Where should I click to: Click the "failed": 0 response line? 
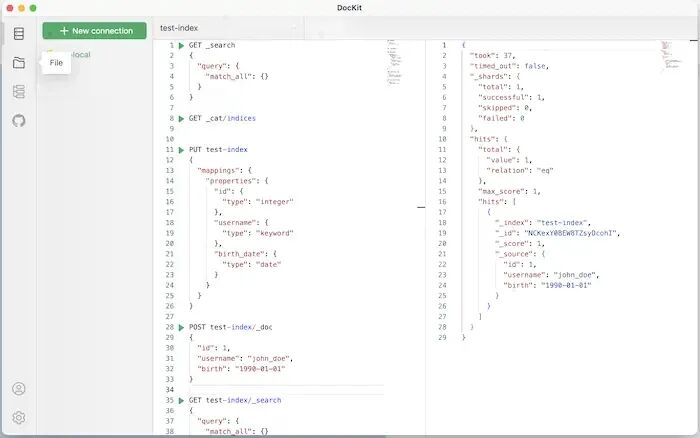tap(501, 118)
